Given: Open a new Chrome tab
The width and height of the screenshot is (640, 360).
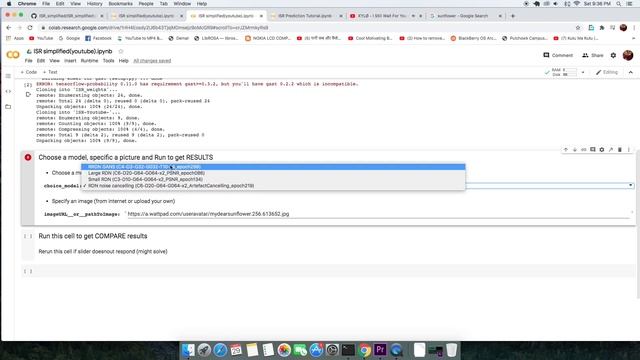Looking at the screenshot, I should (513, 16).
